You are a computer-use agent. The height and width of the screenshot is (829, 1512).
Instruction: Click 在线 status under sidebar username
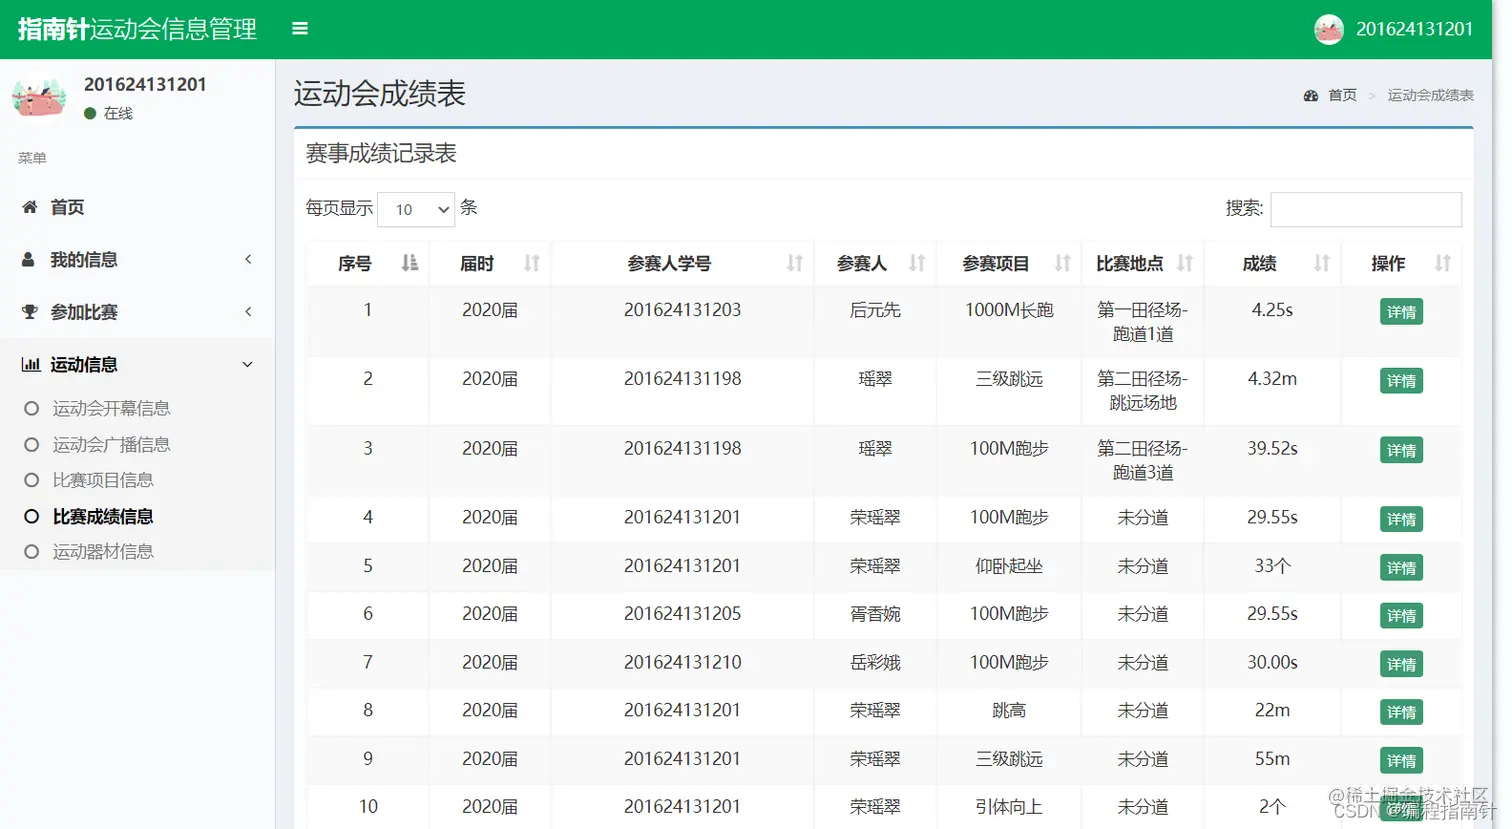pyautogui.click(x=118, y=113)
